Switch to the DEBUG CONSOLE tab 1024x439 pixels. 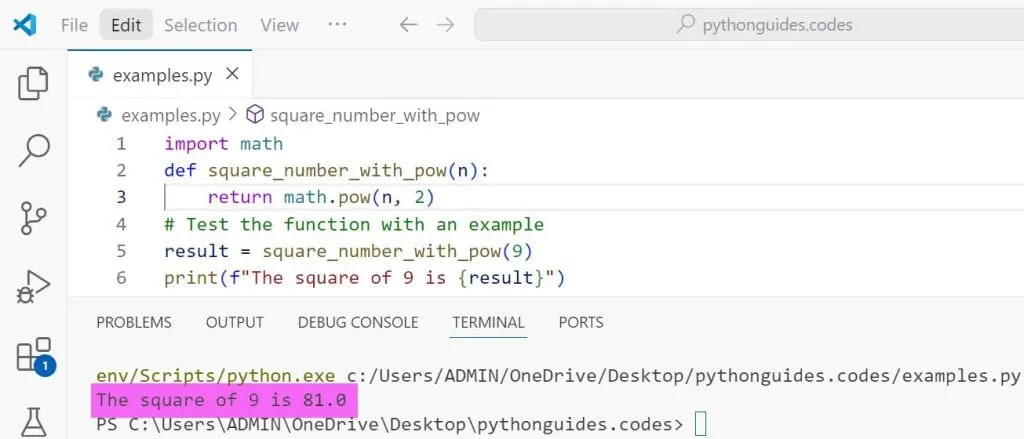point(358,322)
